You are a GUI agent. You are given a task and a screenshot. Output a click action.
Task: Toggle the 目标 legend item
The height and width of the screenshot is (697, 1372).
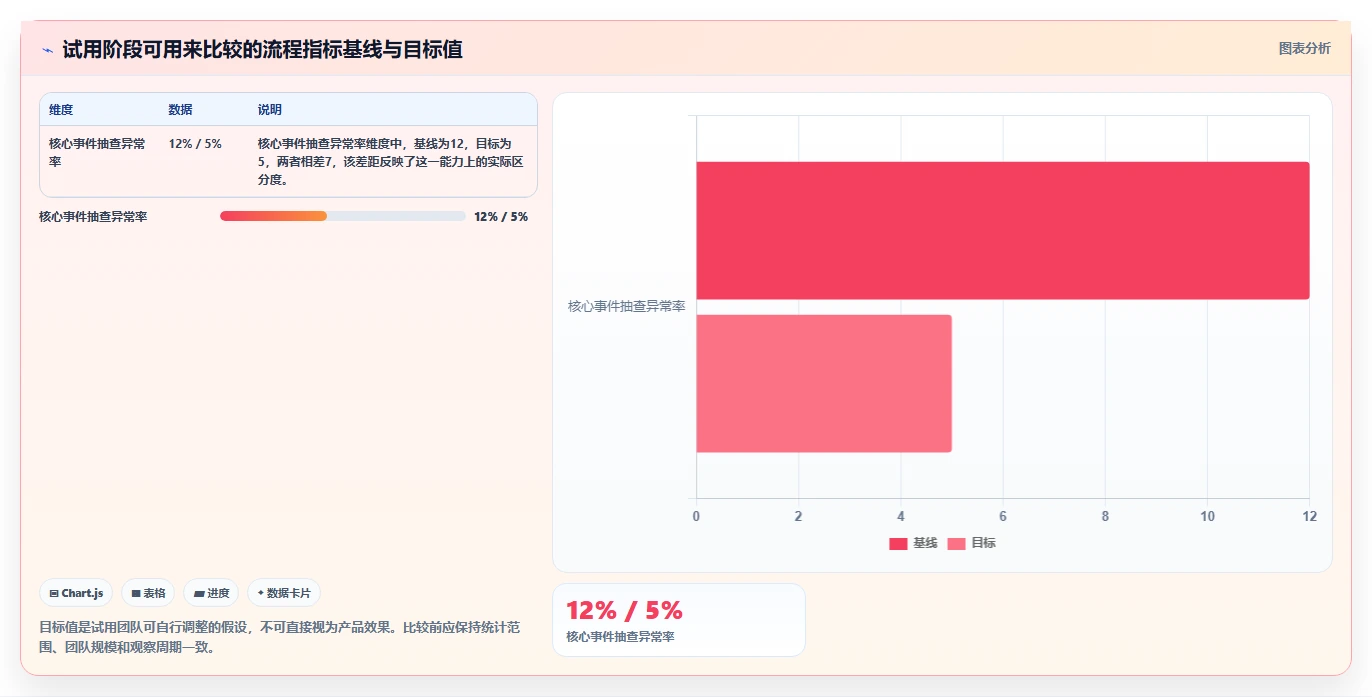[972, 543]
